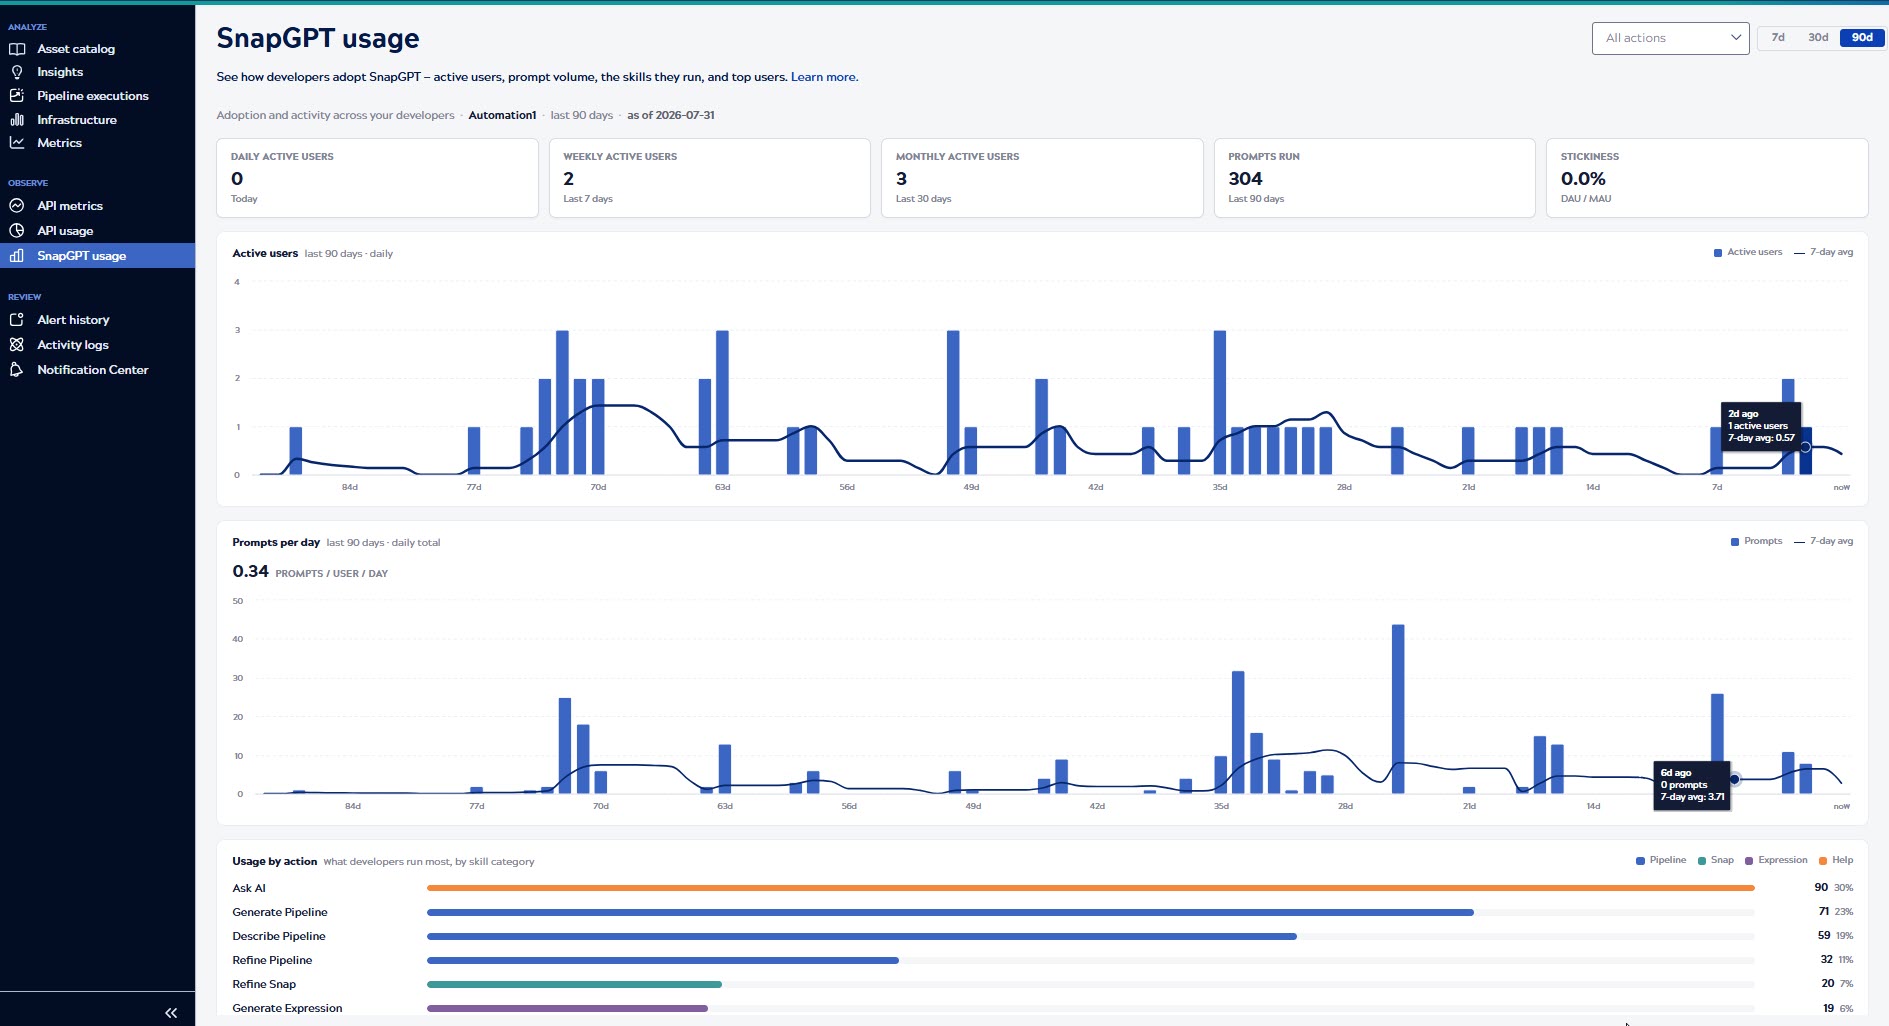This screenshot has height=1026, width=1889.
Task: Click the Prompts Run card
Action: click(1374, 178)
